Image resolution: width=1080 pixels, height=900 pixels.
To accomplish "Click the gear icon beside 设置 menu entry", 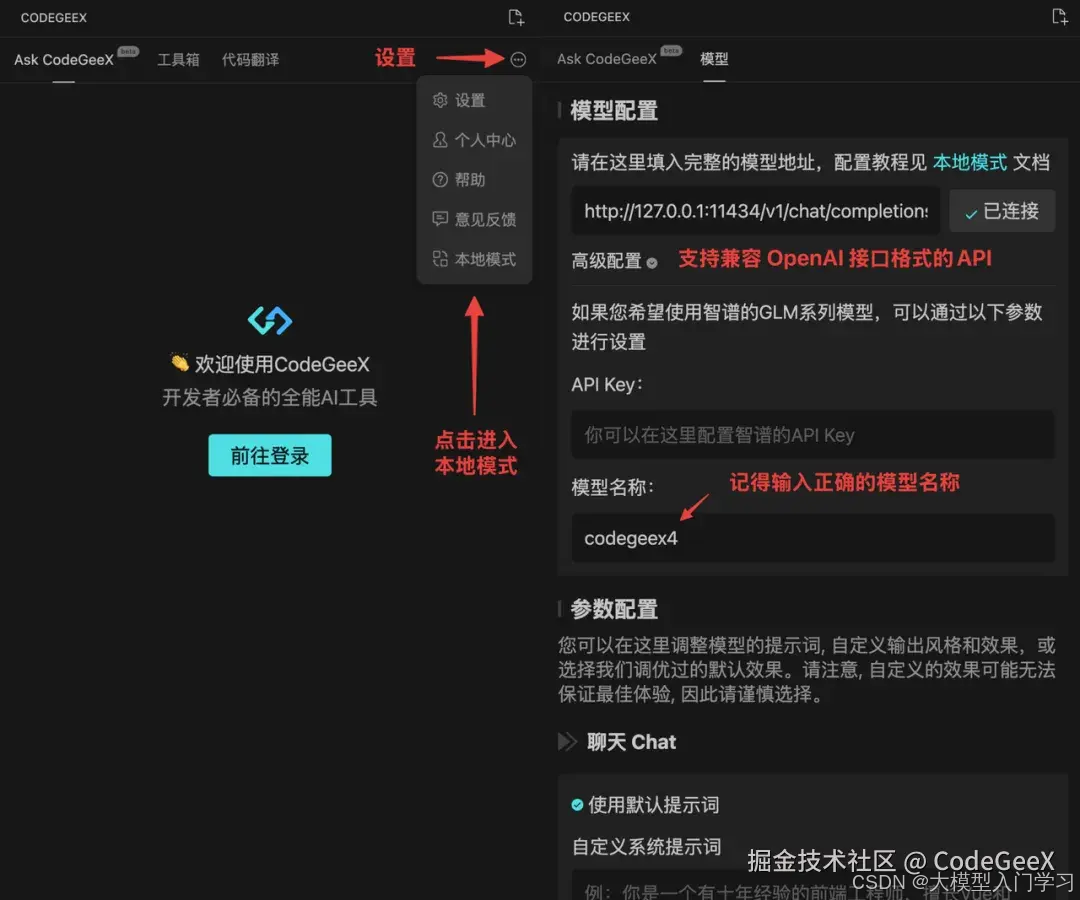I will [440, 101].
